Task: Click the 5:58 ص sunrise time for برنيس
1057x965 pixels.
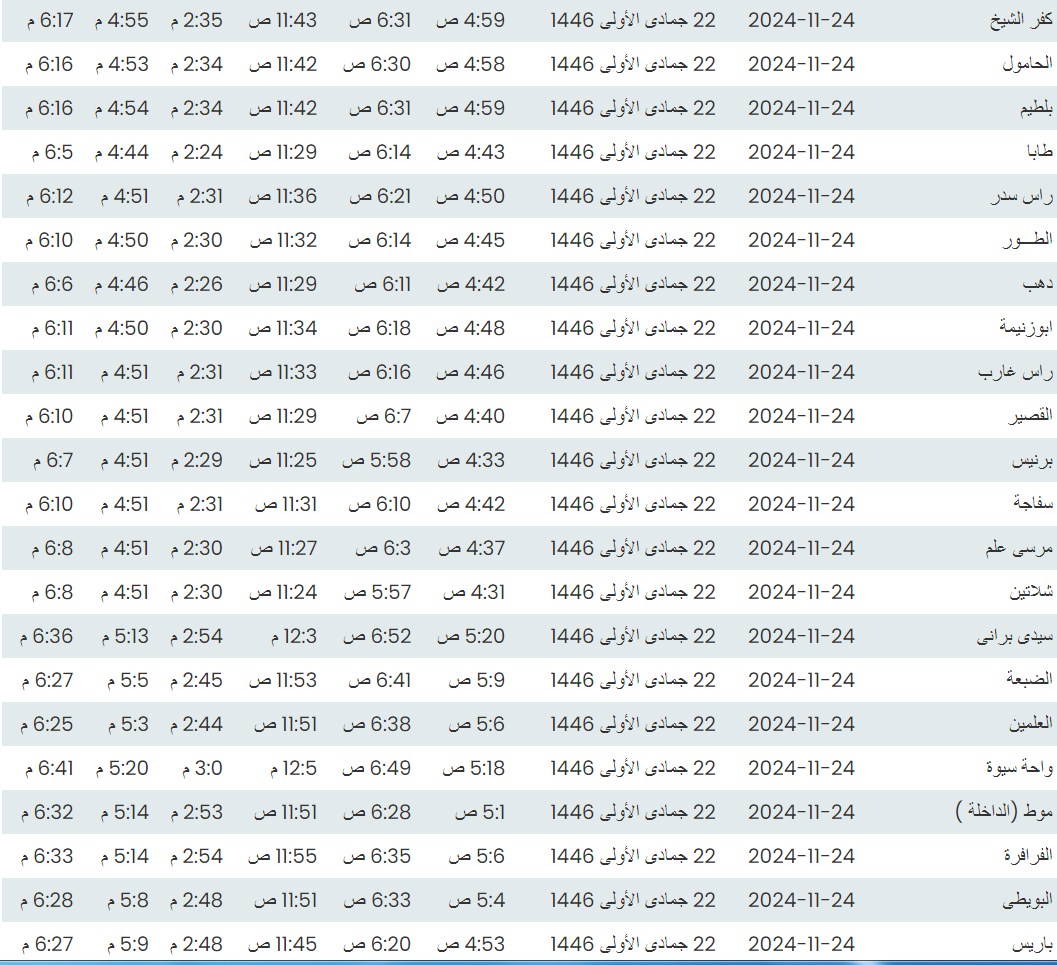Action: click(379, 461)
